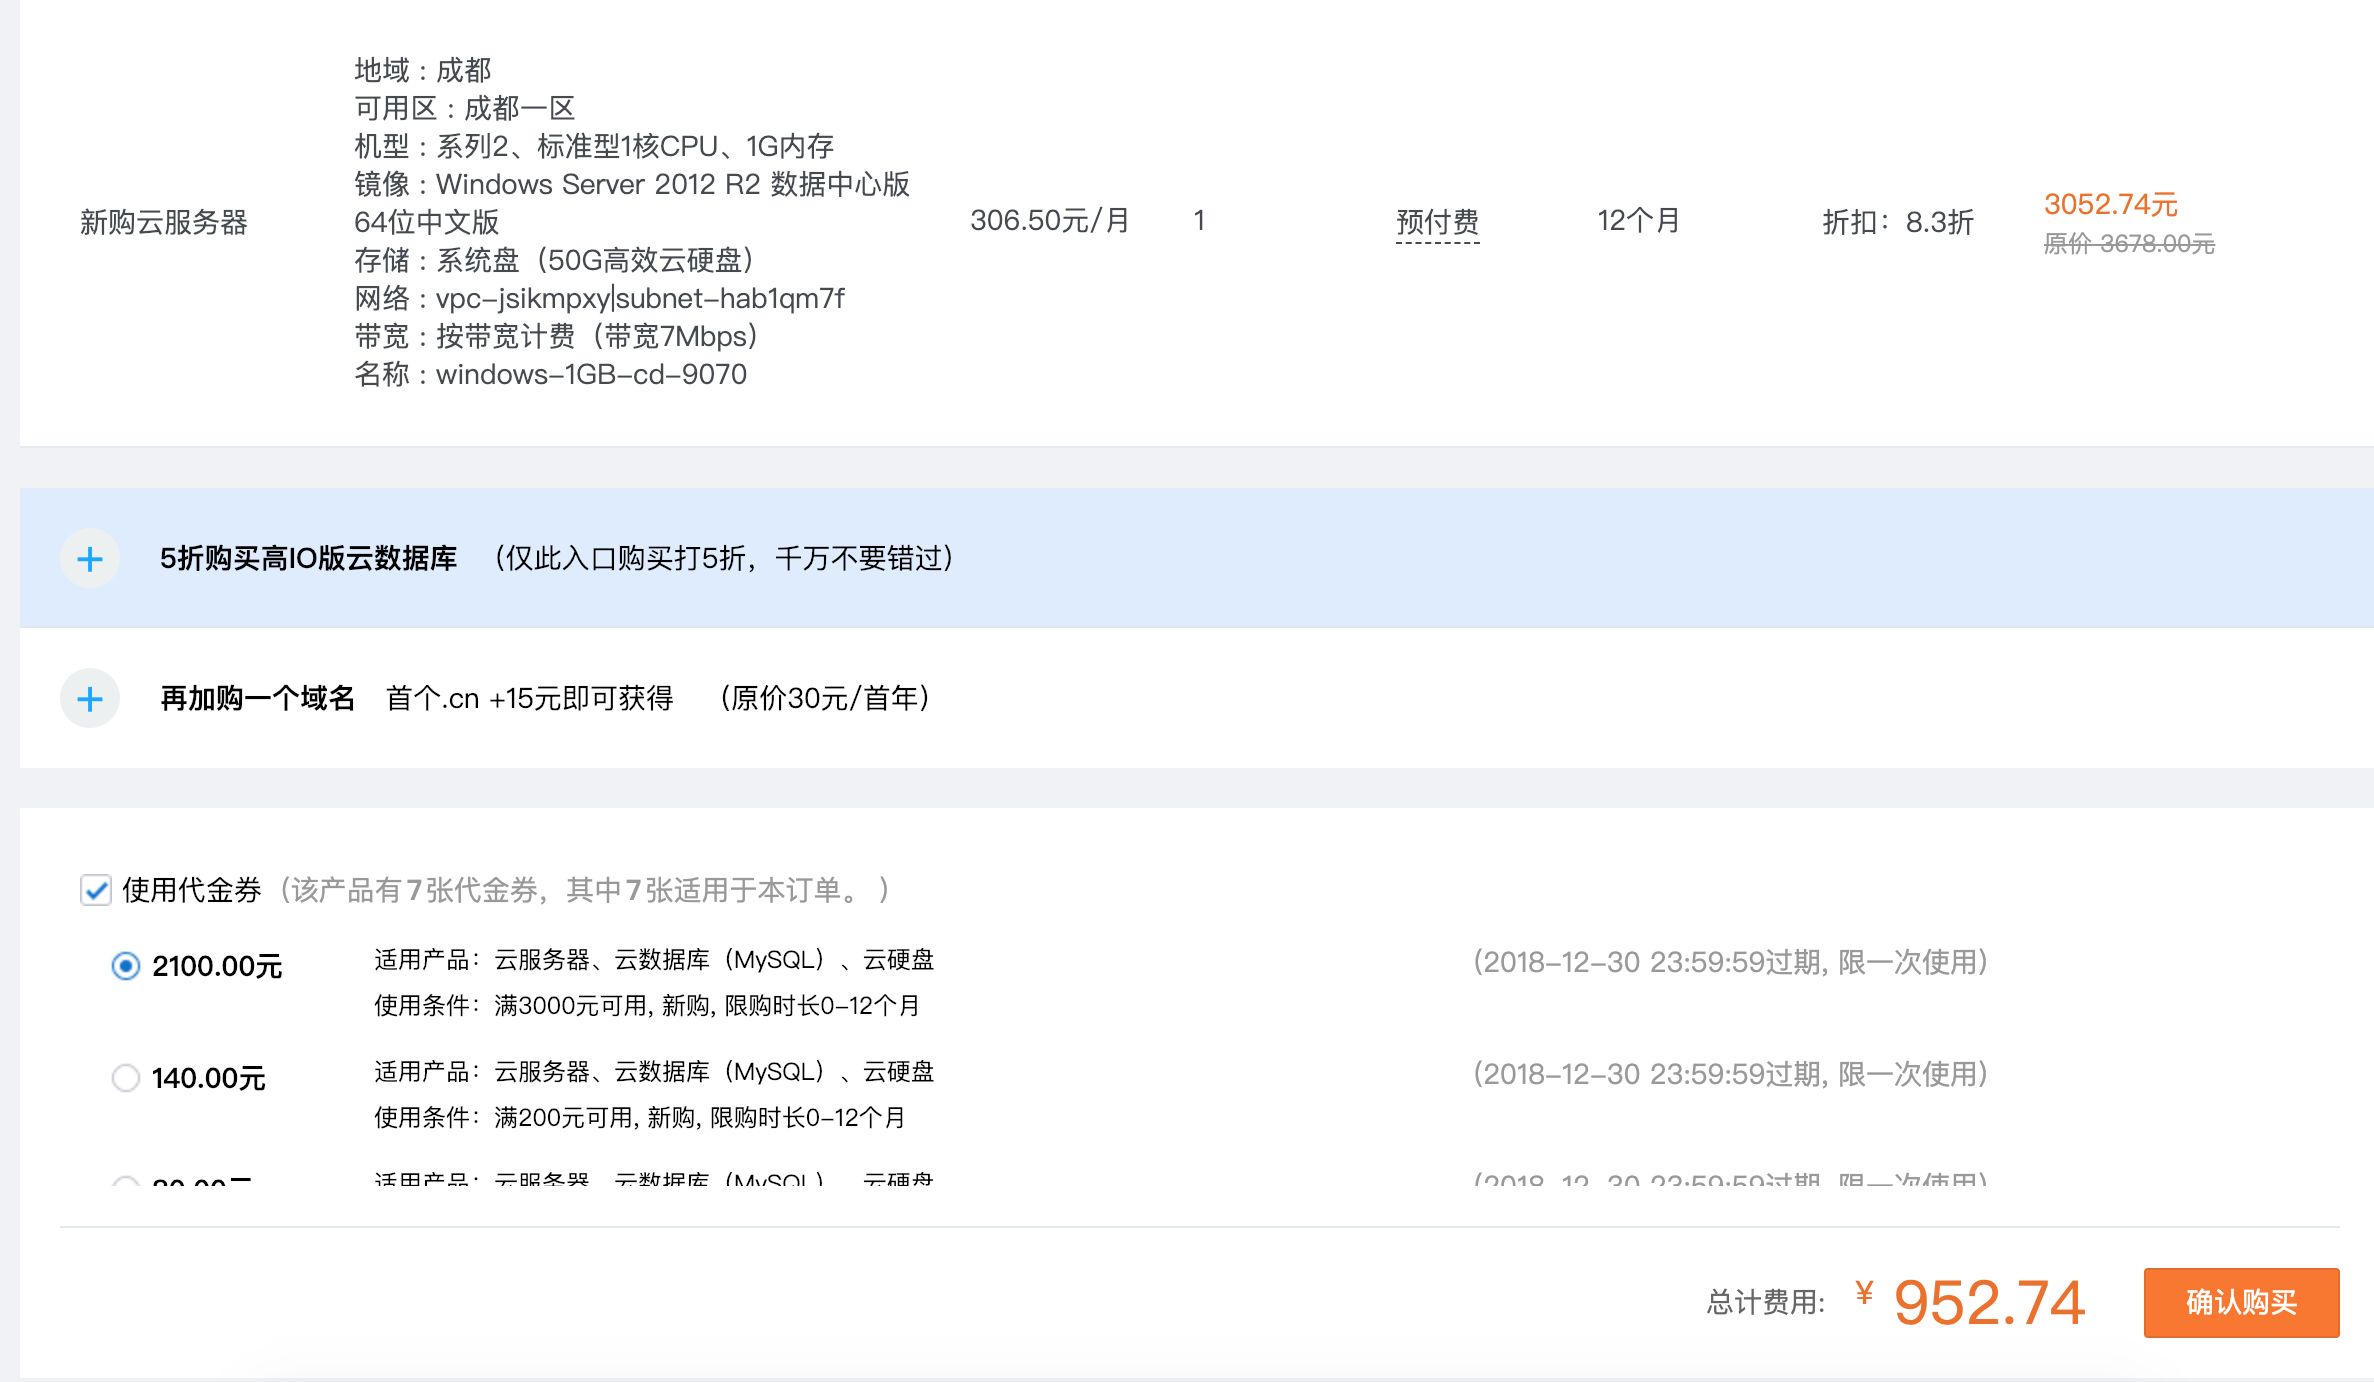Click the discounted price 3052.74元
Image resolution: width=2374 pixels, height=1382 pixels.
pos(2110,204)
